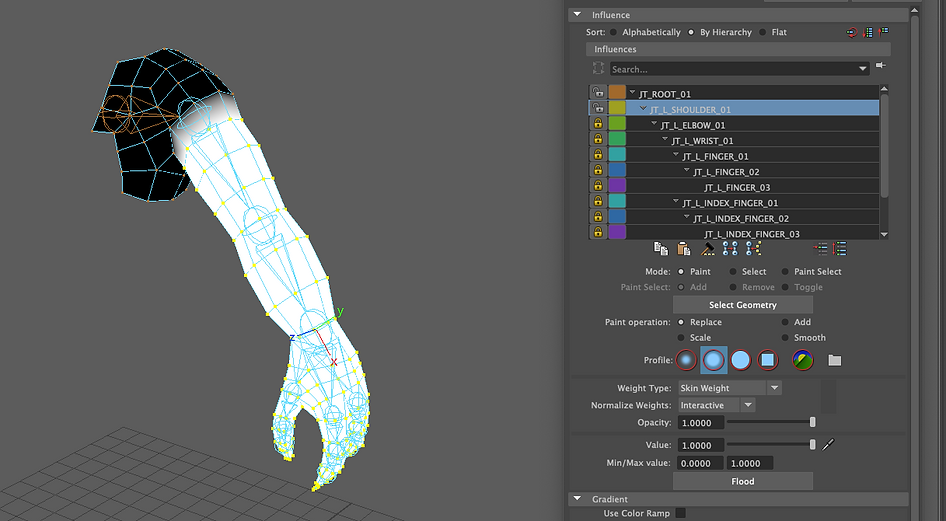Select the highlighted soft-edge brush profile

pos(713,360)
